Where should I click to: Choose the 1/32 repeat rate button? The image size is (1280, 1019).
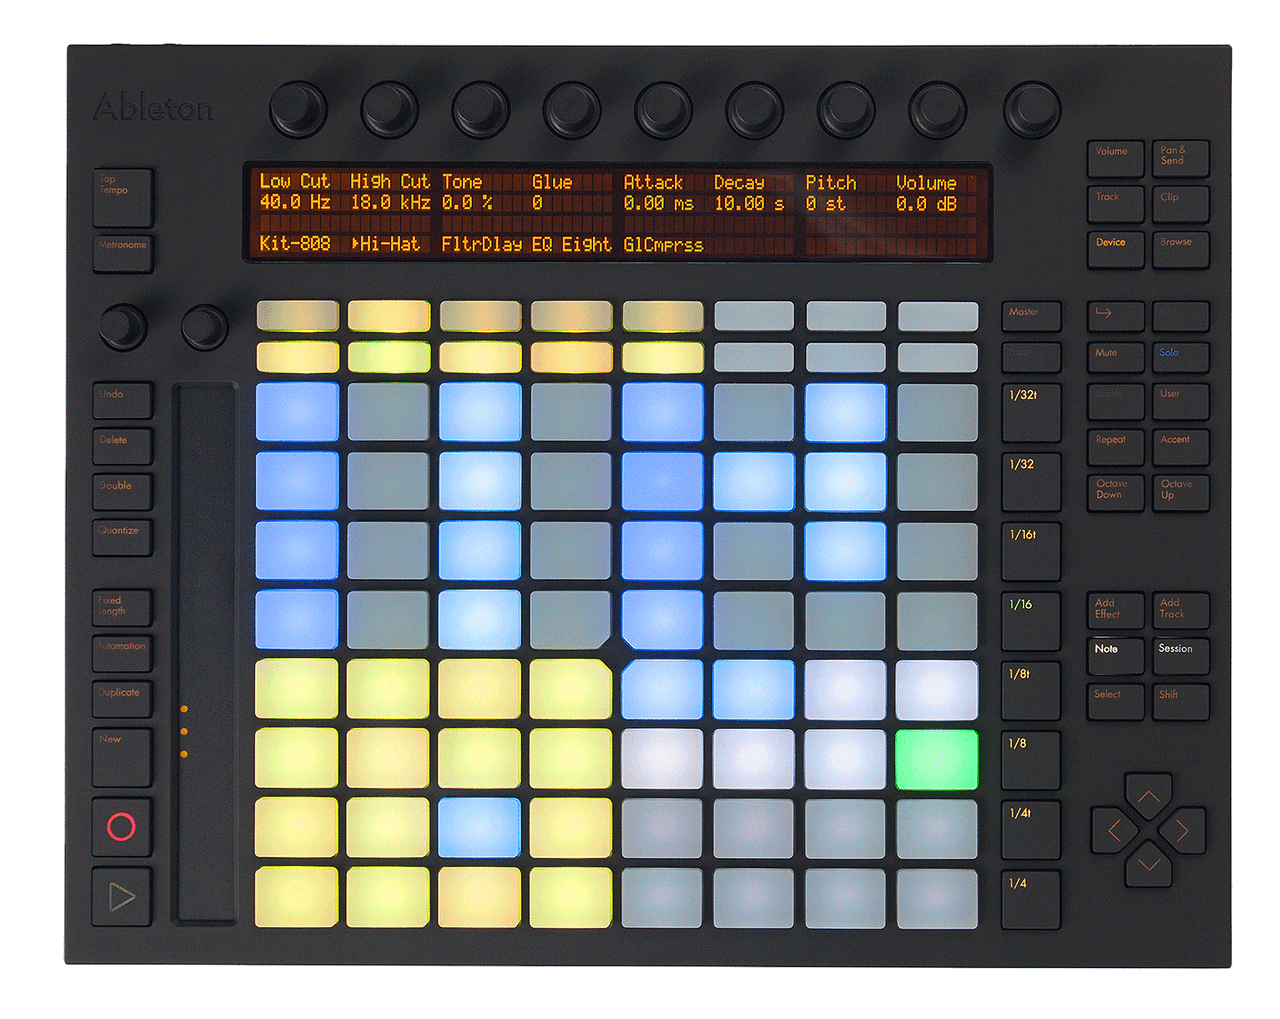[1031, 482]
